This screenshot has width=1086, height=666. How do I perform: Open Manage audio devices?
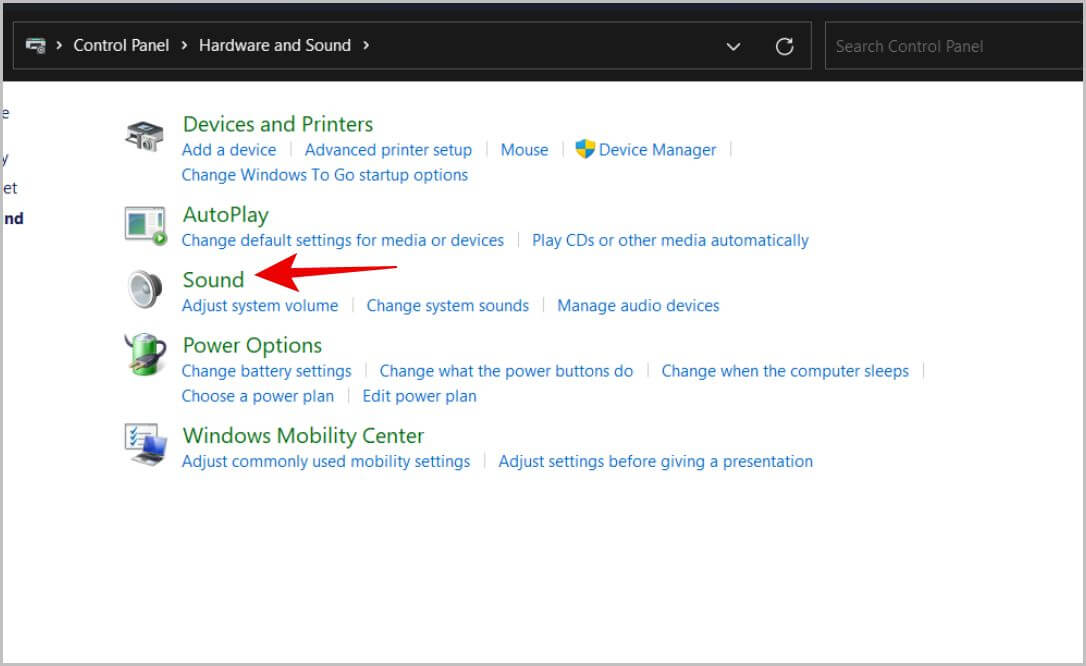pos(638,305)
